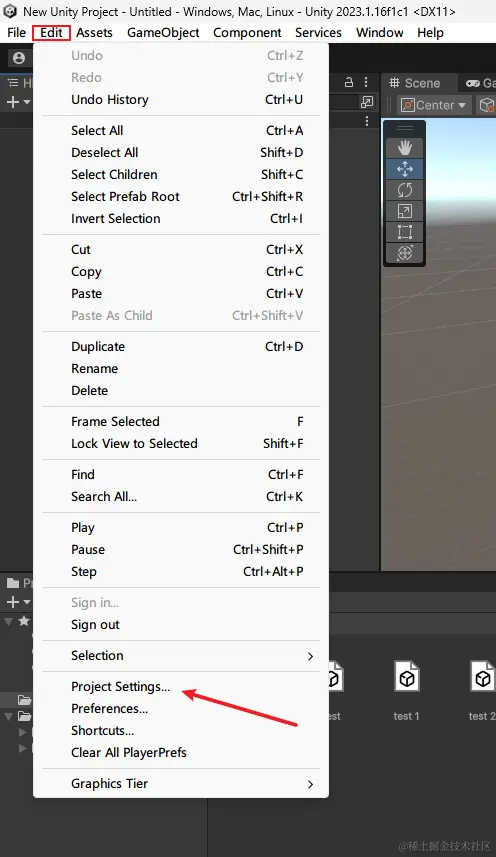The width and height of the screenshot is (496, 857).
Task: Select the Hand view tool
Action: 404,148
